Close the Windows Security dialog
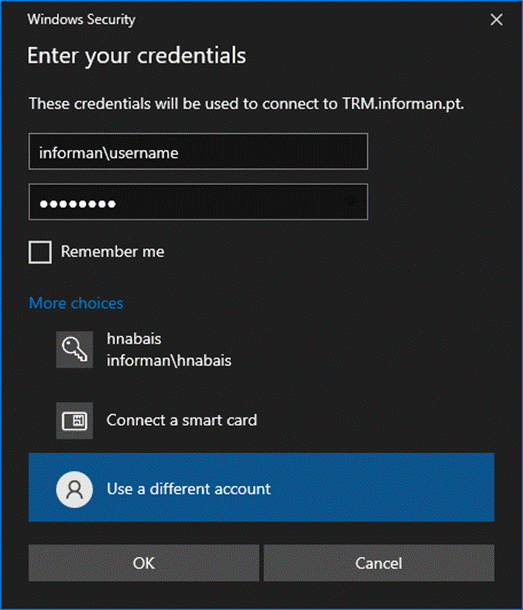 point(497,19)
